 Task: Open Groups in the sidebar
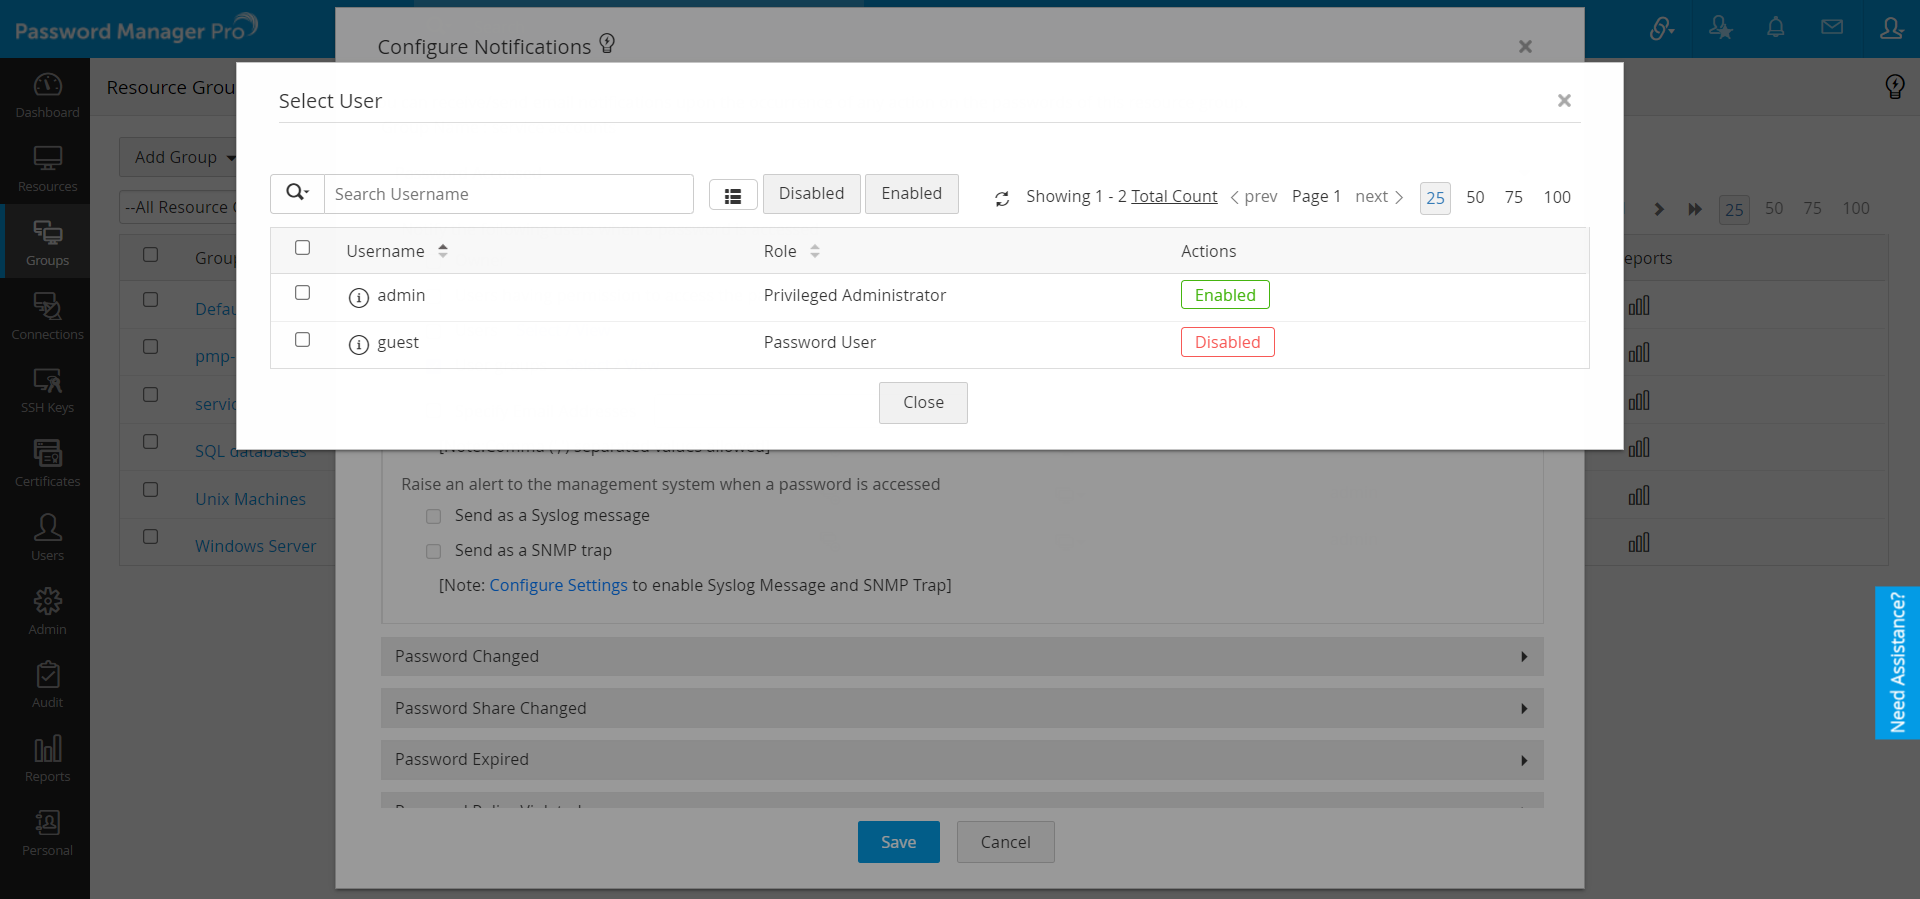[47, 243]
